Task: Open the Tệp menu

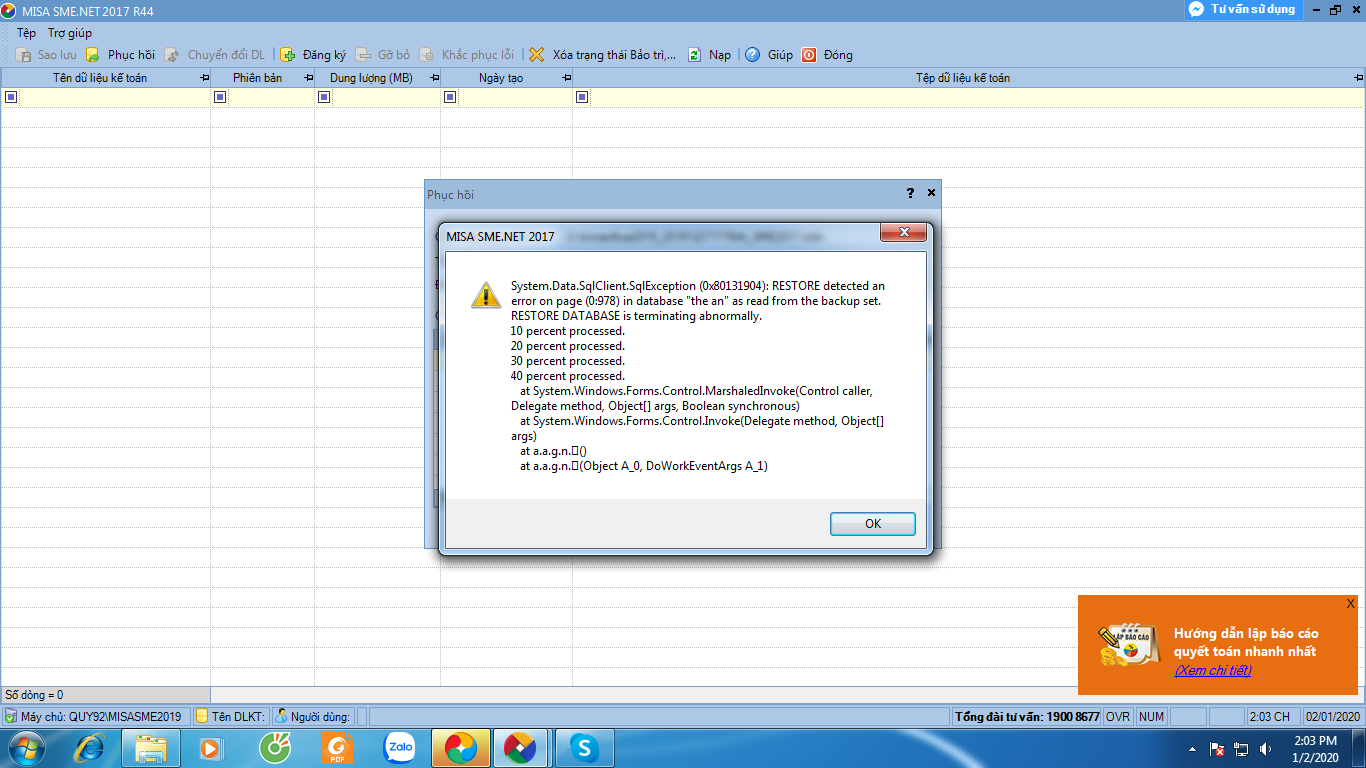Action: (26, 33)
